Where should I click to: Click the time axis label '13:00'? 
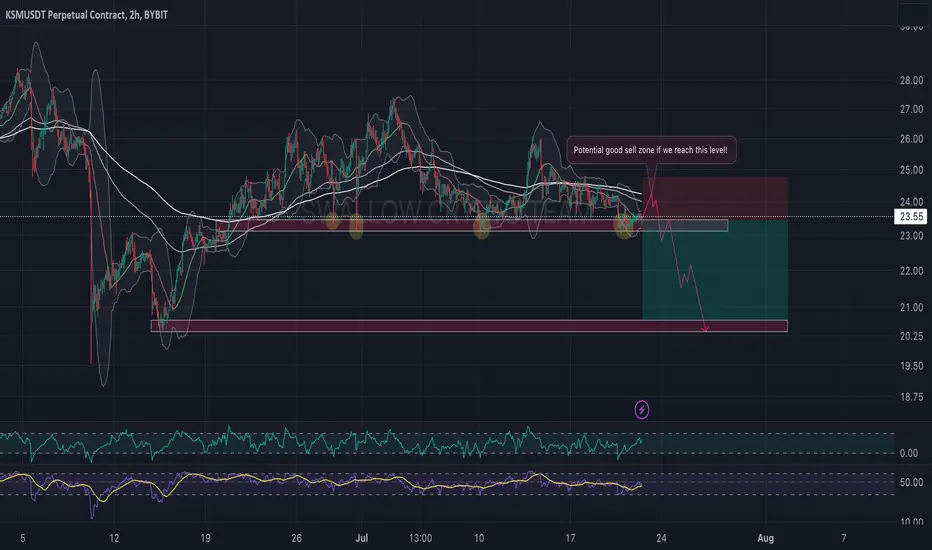(420, 538)
